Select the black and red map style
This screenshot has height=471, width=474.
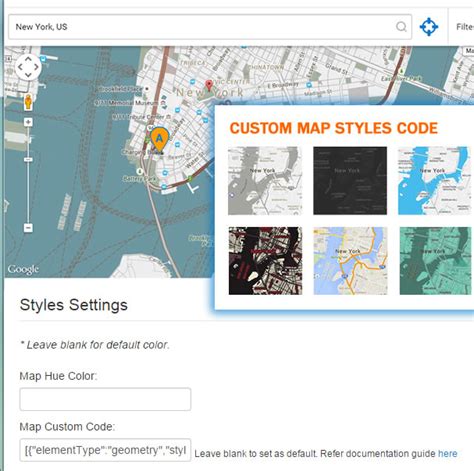pos(265,261)
